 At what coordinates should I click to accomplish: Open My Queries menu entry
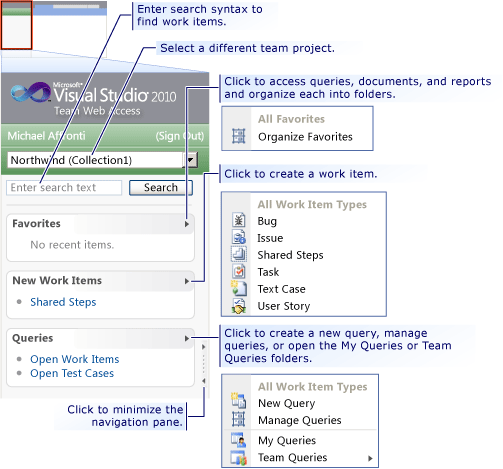(x=287, y=441)
